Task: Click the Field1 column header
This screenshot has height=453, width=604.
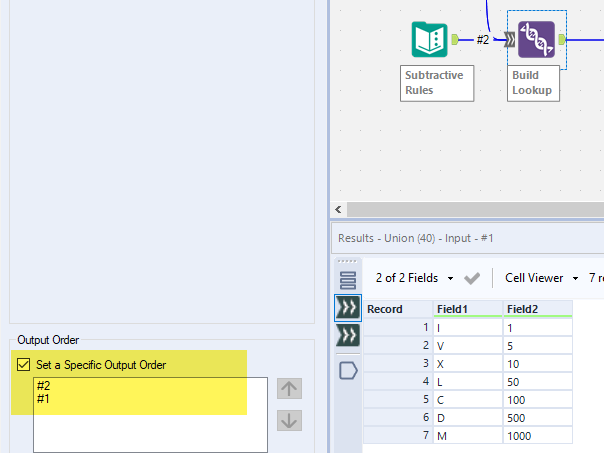Action: pos(468,309)
